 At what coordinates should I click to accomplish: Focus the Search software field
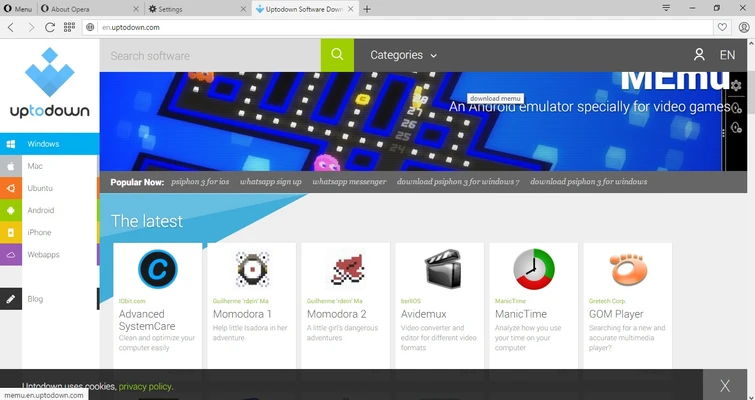point(210,55)
